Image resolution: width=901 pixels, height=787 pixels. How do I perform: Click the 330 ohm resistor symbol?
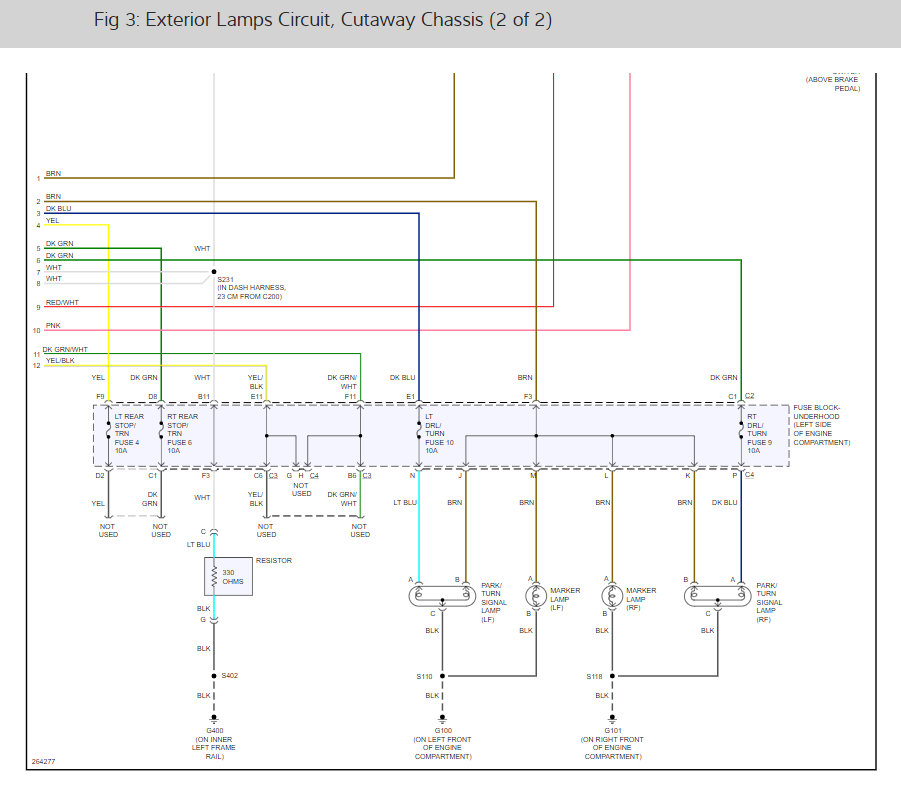tap(214, 576)
